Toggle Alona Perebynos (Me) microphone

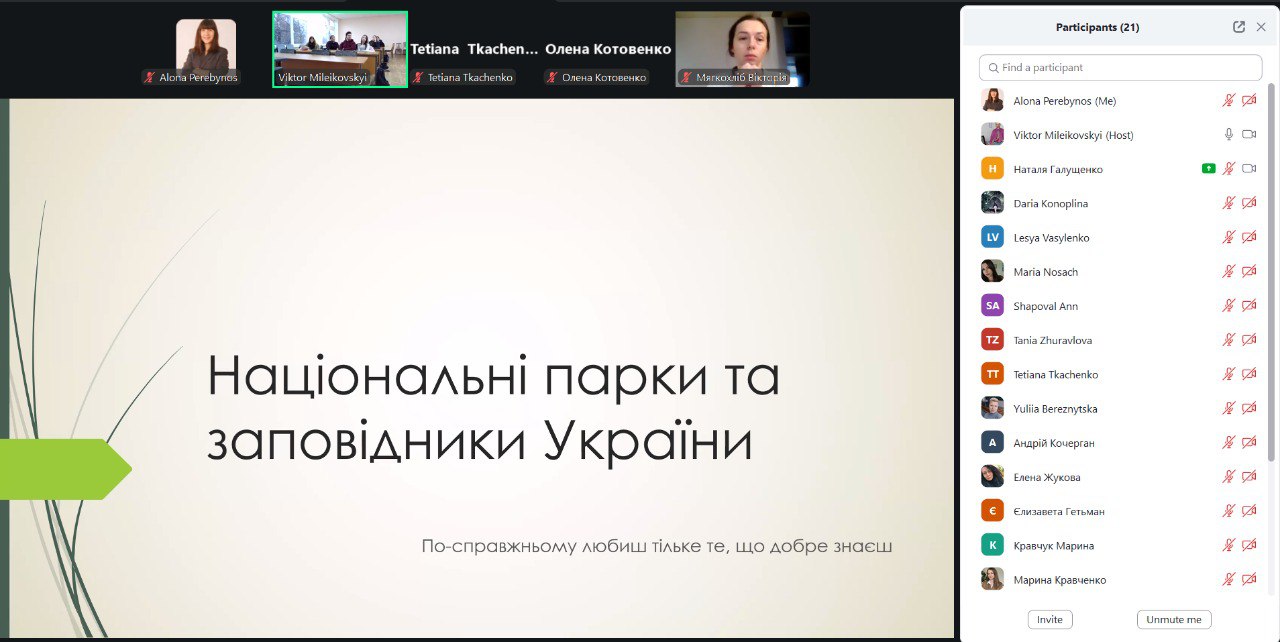pos(1229,101)
